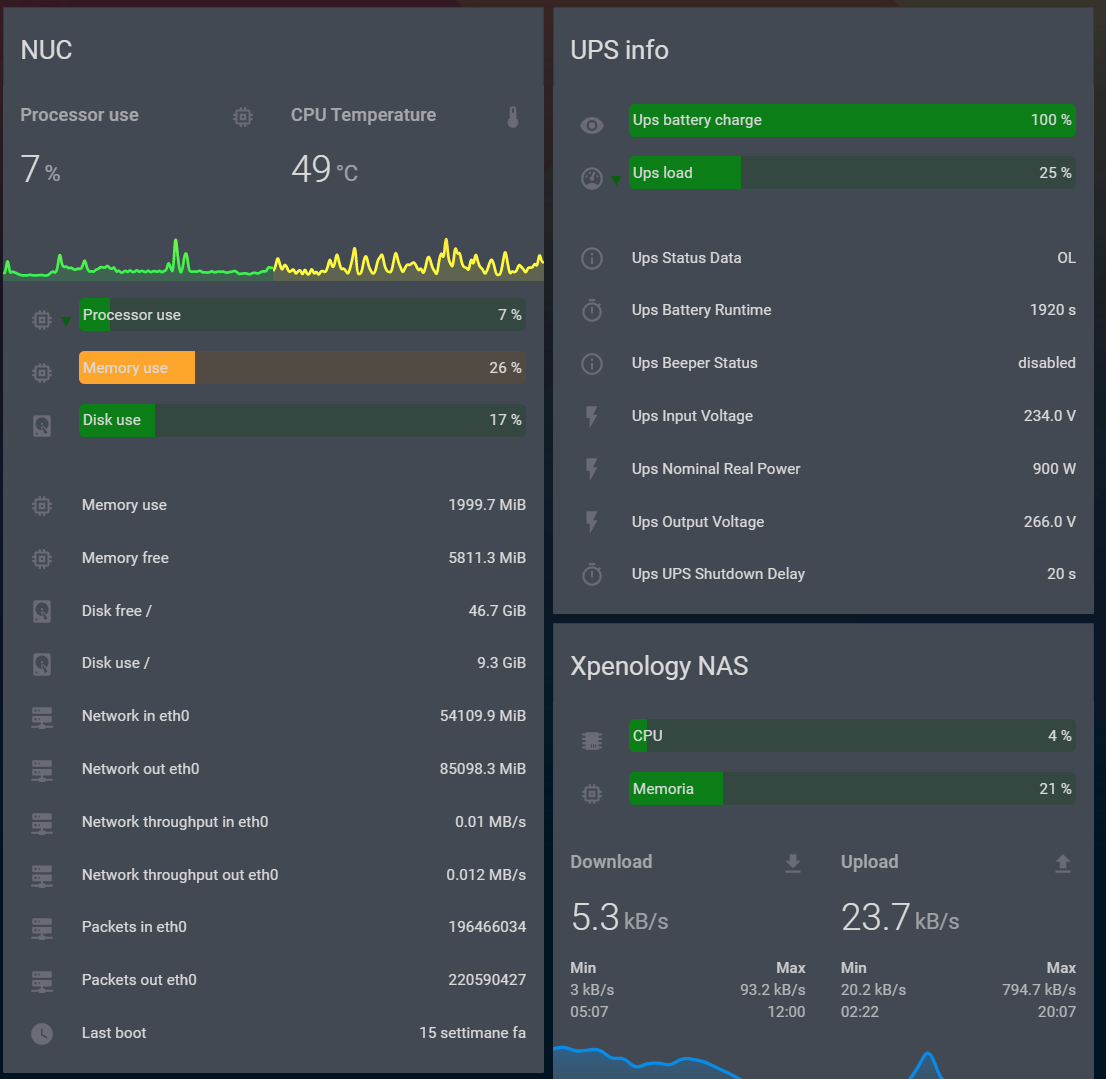Click the processor and temperature history graph
The width and height of the screenshot is (1106, 1079).
(273, 260)
